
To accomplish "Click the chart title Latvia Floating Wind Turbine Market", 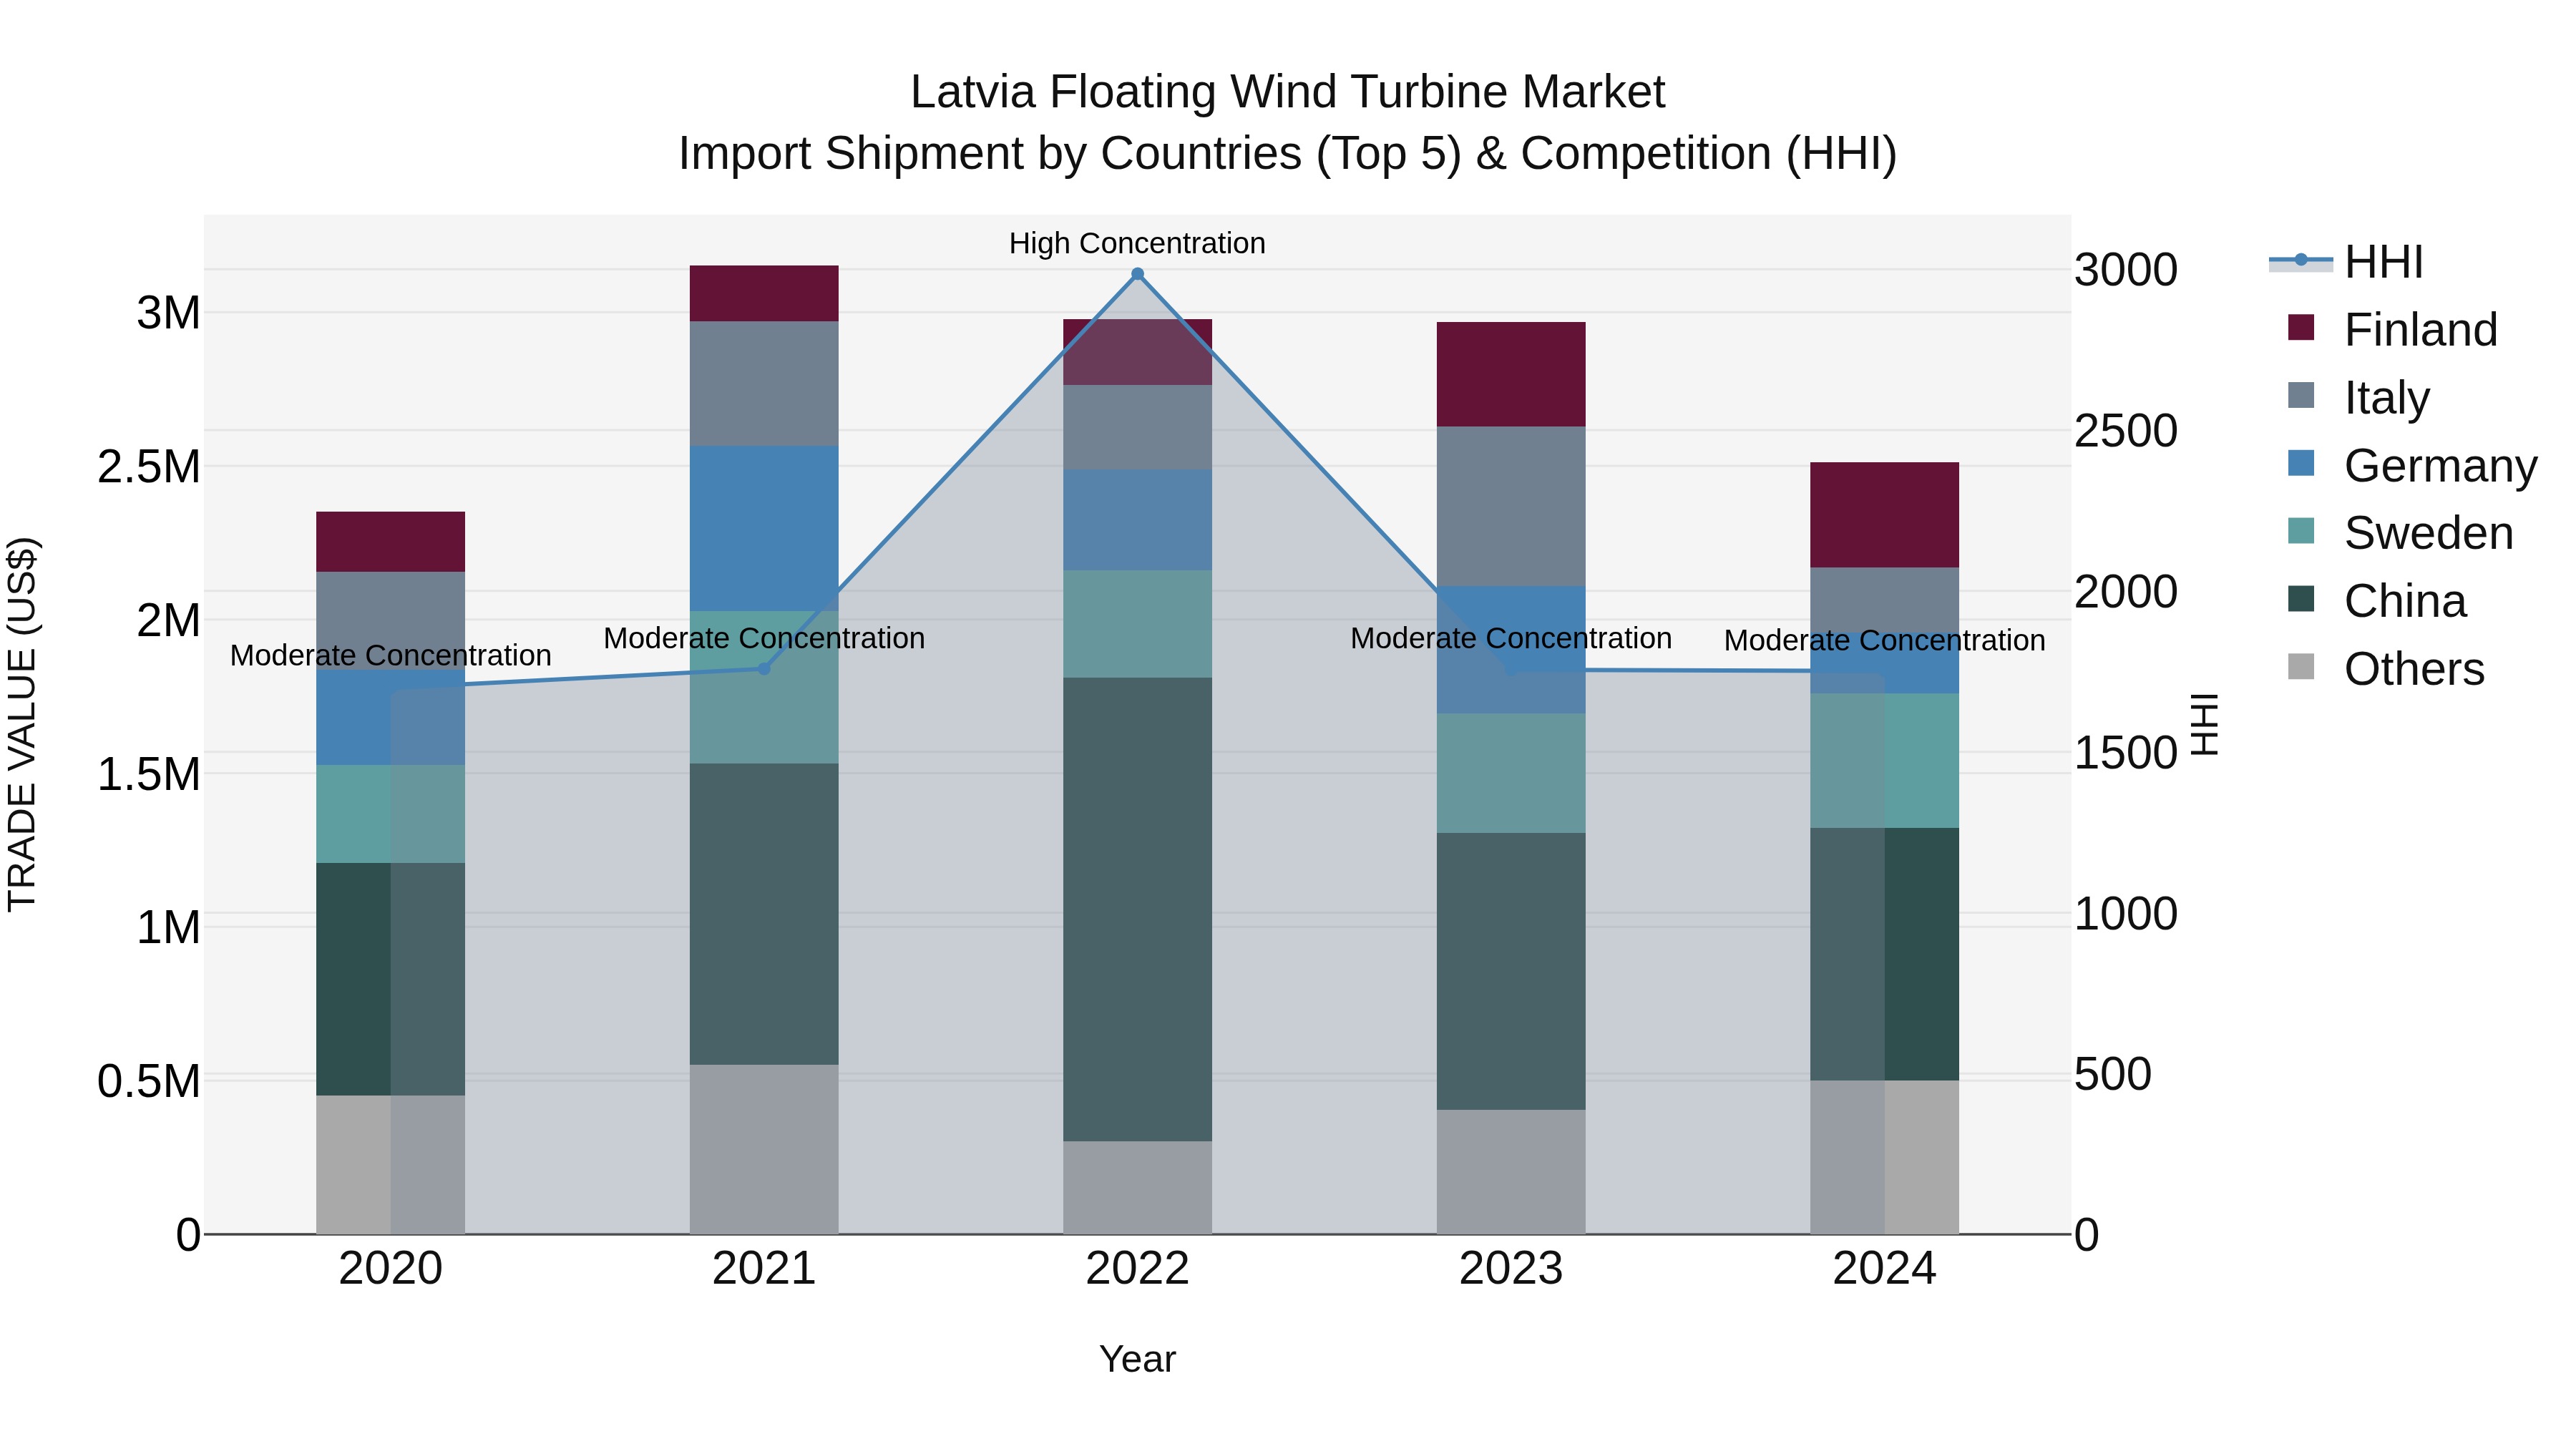I will pyautogui.click(x=1287, y=92).
